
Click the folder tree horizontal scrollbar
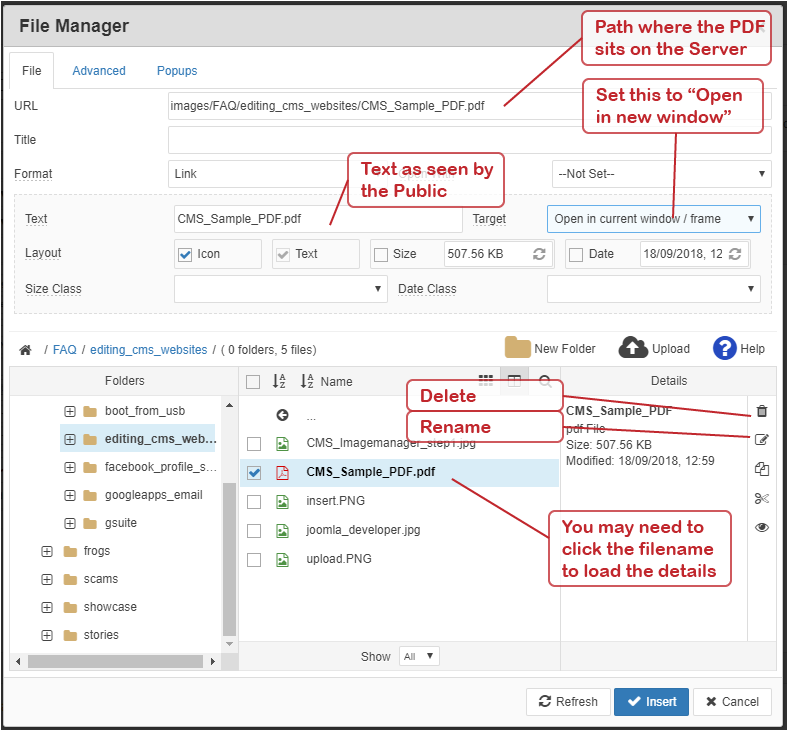115,662
